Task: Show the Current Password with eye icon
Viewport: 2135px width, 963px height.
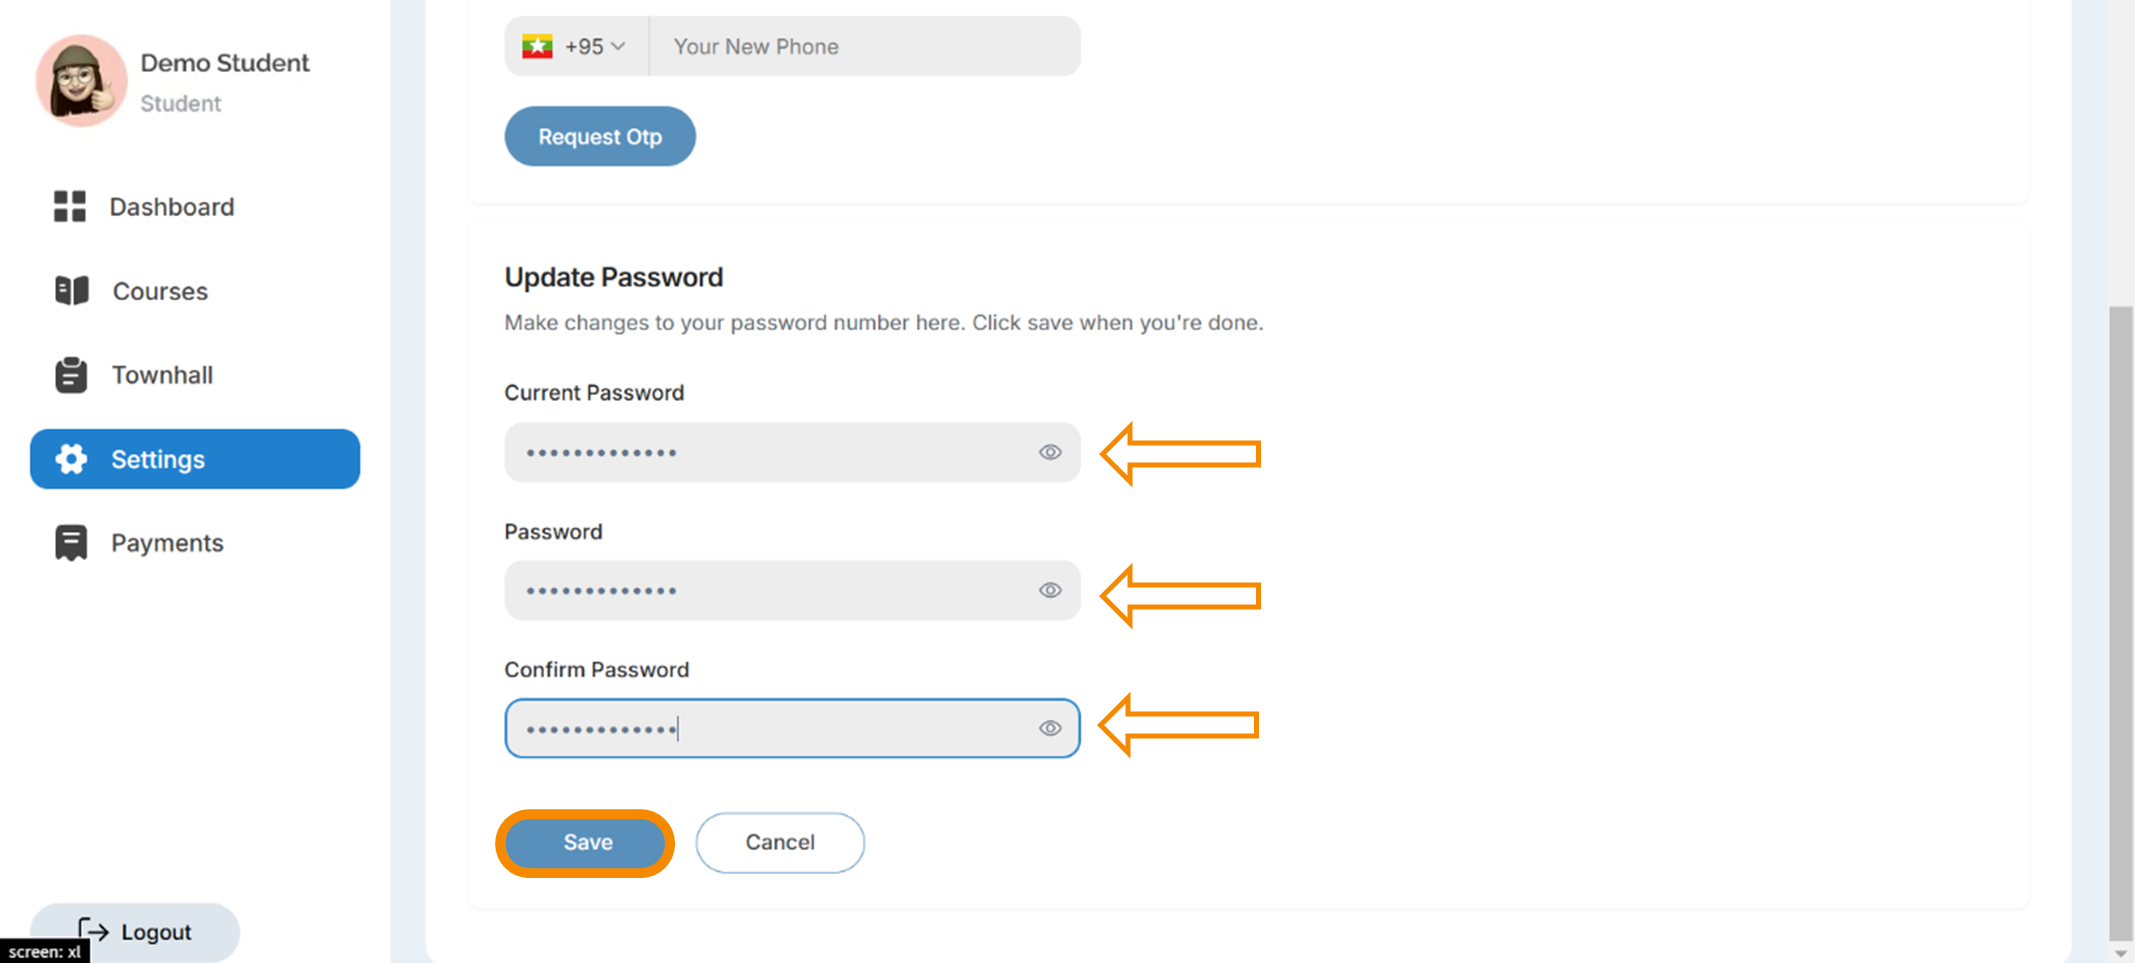Action: click(x=1050, y=453)
